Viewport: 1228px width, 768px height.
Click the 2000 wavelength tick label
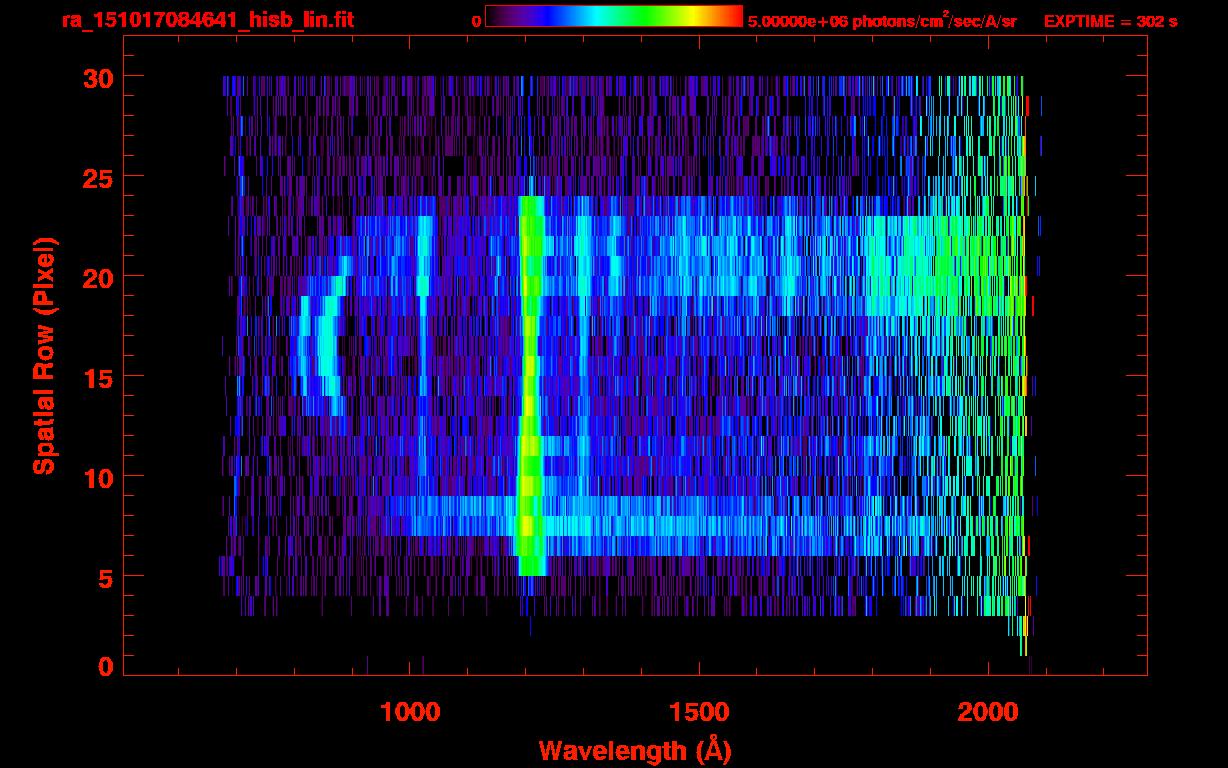click(988, 712)
